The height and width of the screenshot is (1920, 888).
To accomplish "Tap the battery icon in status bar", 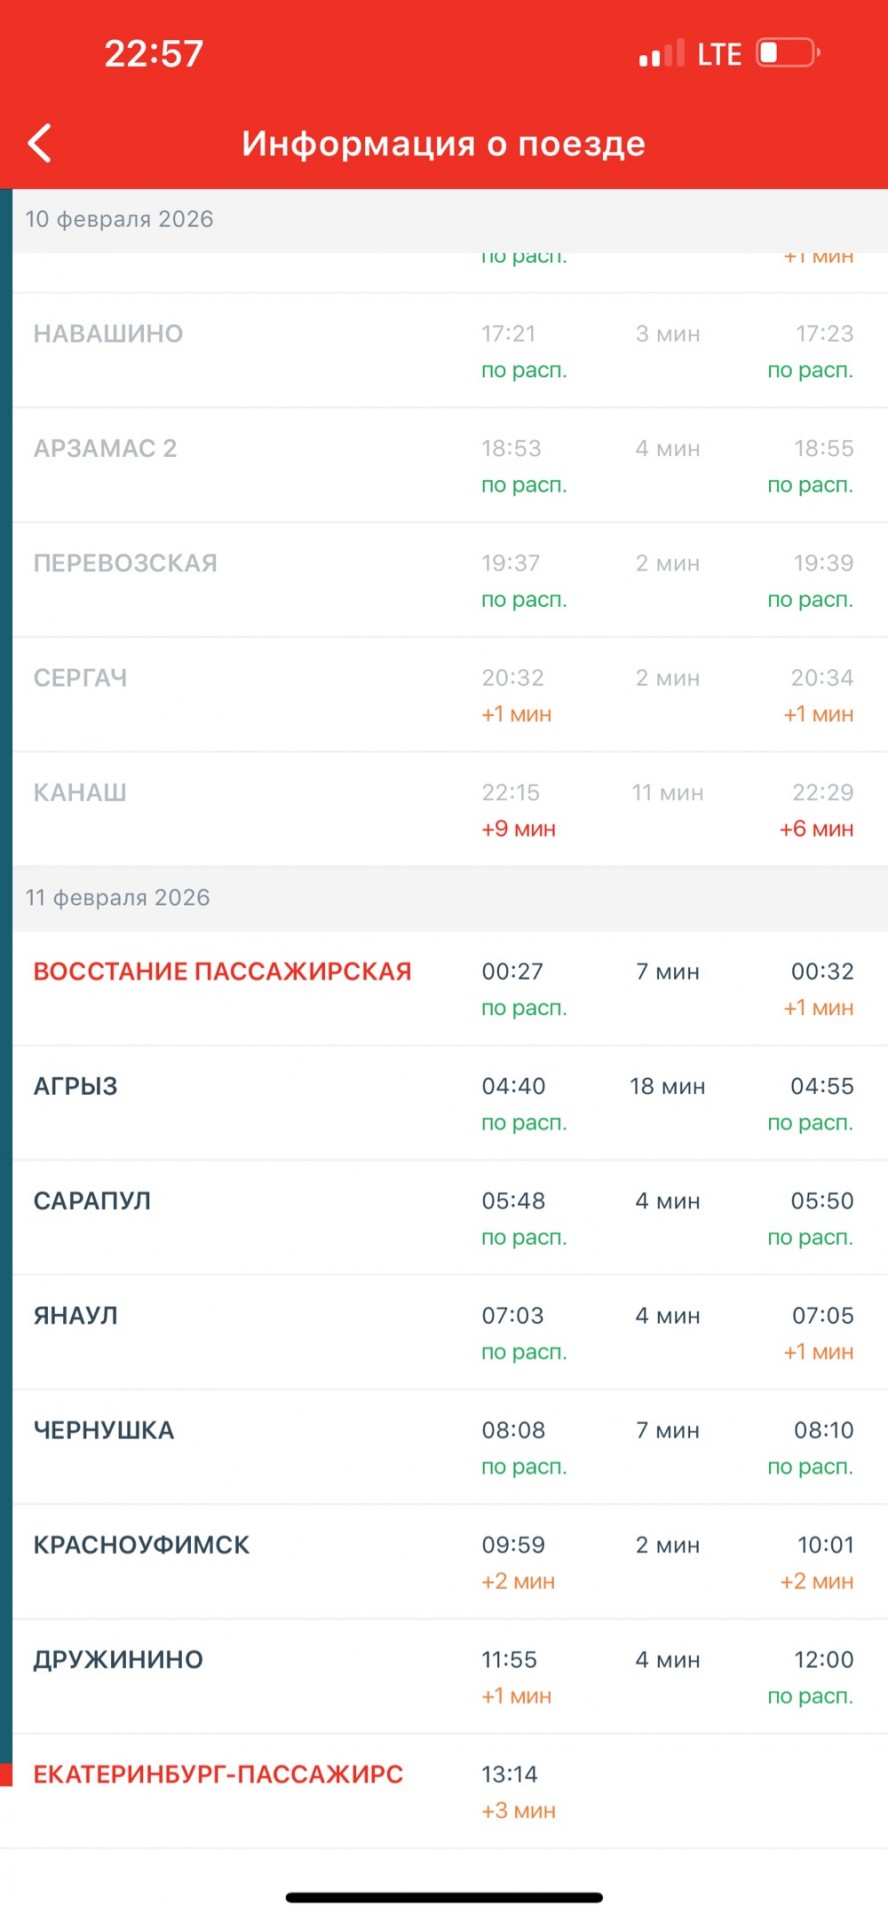I will point(788,52).
